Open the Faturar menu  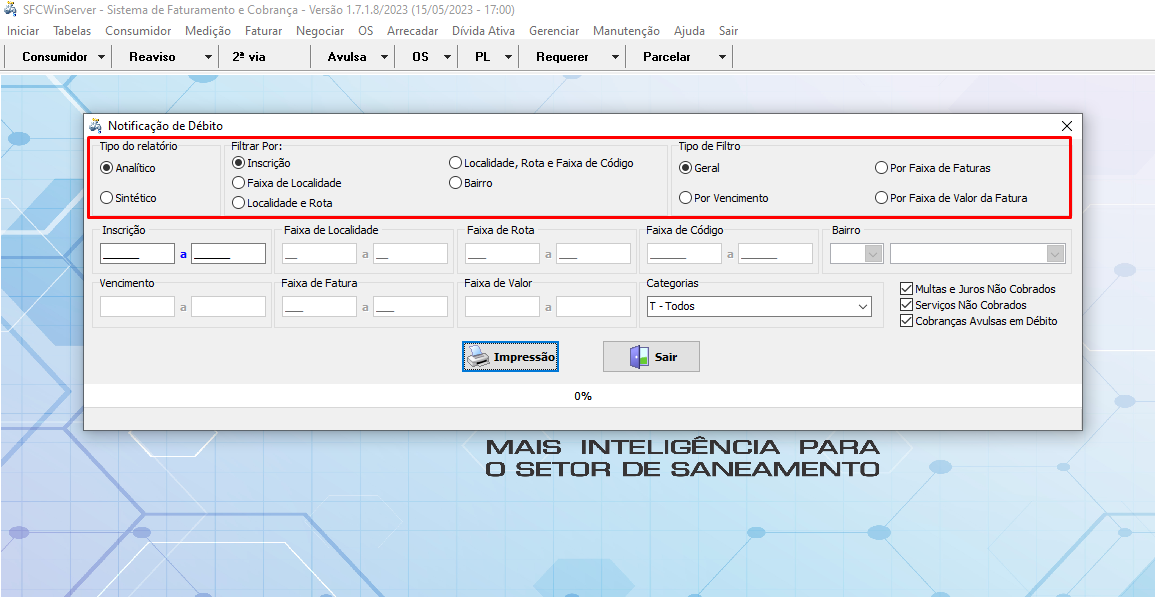[x=263, y=31]
